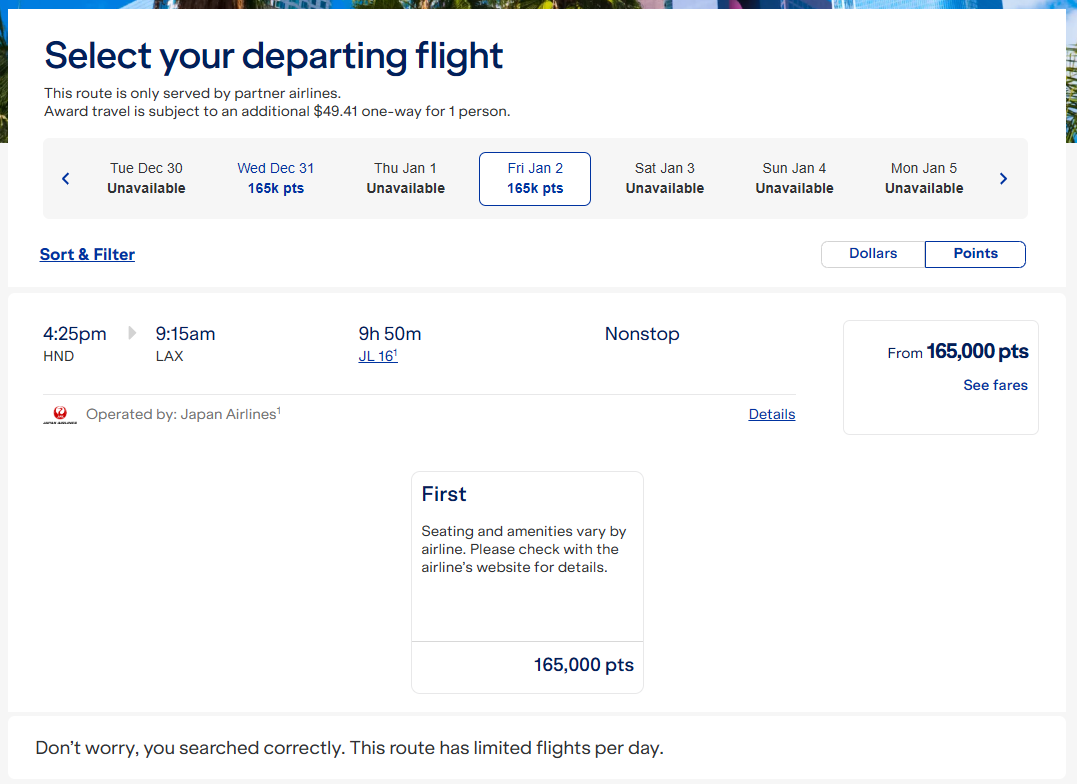Choose the Thu Jan 1 date
Viewport: 1077px width, 784px height.
[x=405, y=179]
